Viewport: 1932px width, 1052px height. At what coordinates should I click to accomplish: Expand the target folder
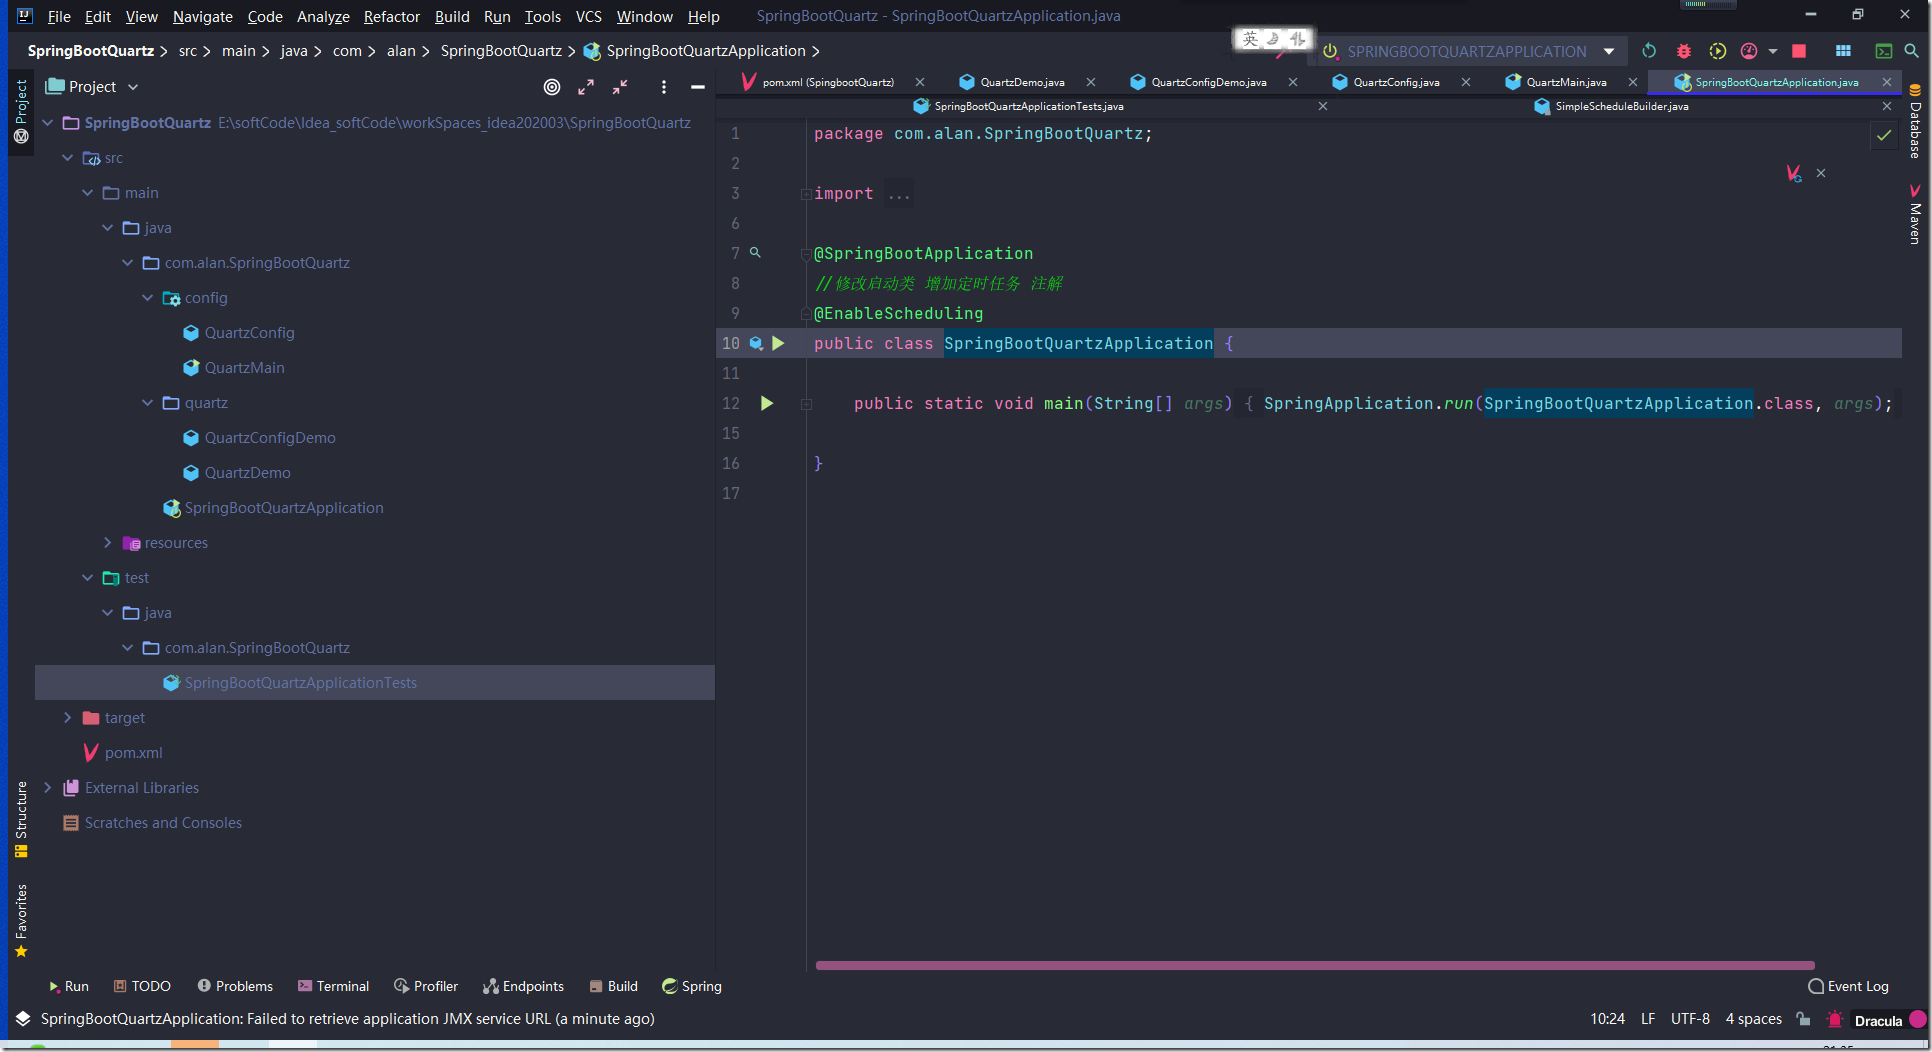click(x=68, y=718)
